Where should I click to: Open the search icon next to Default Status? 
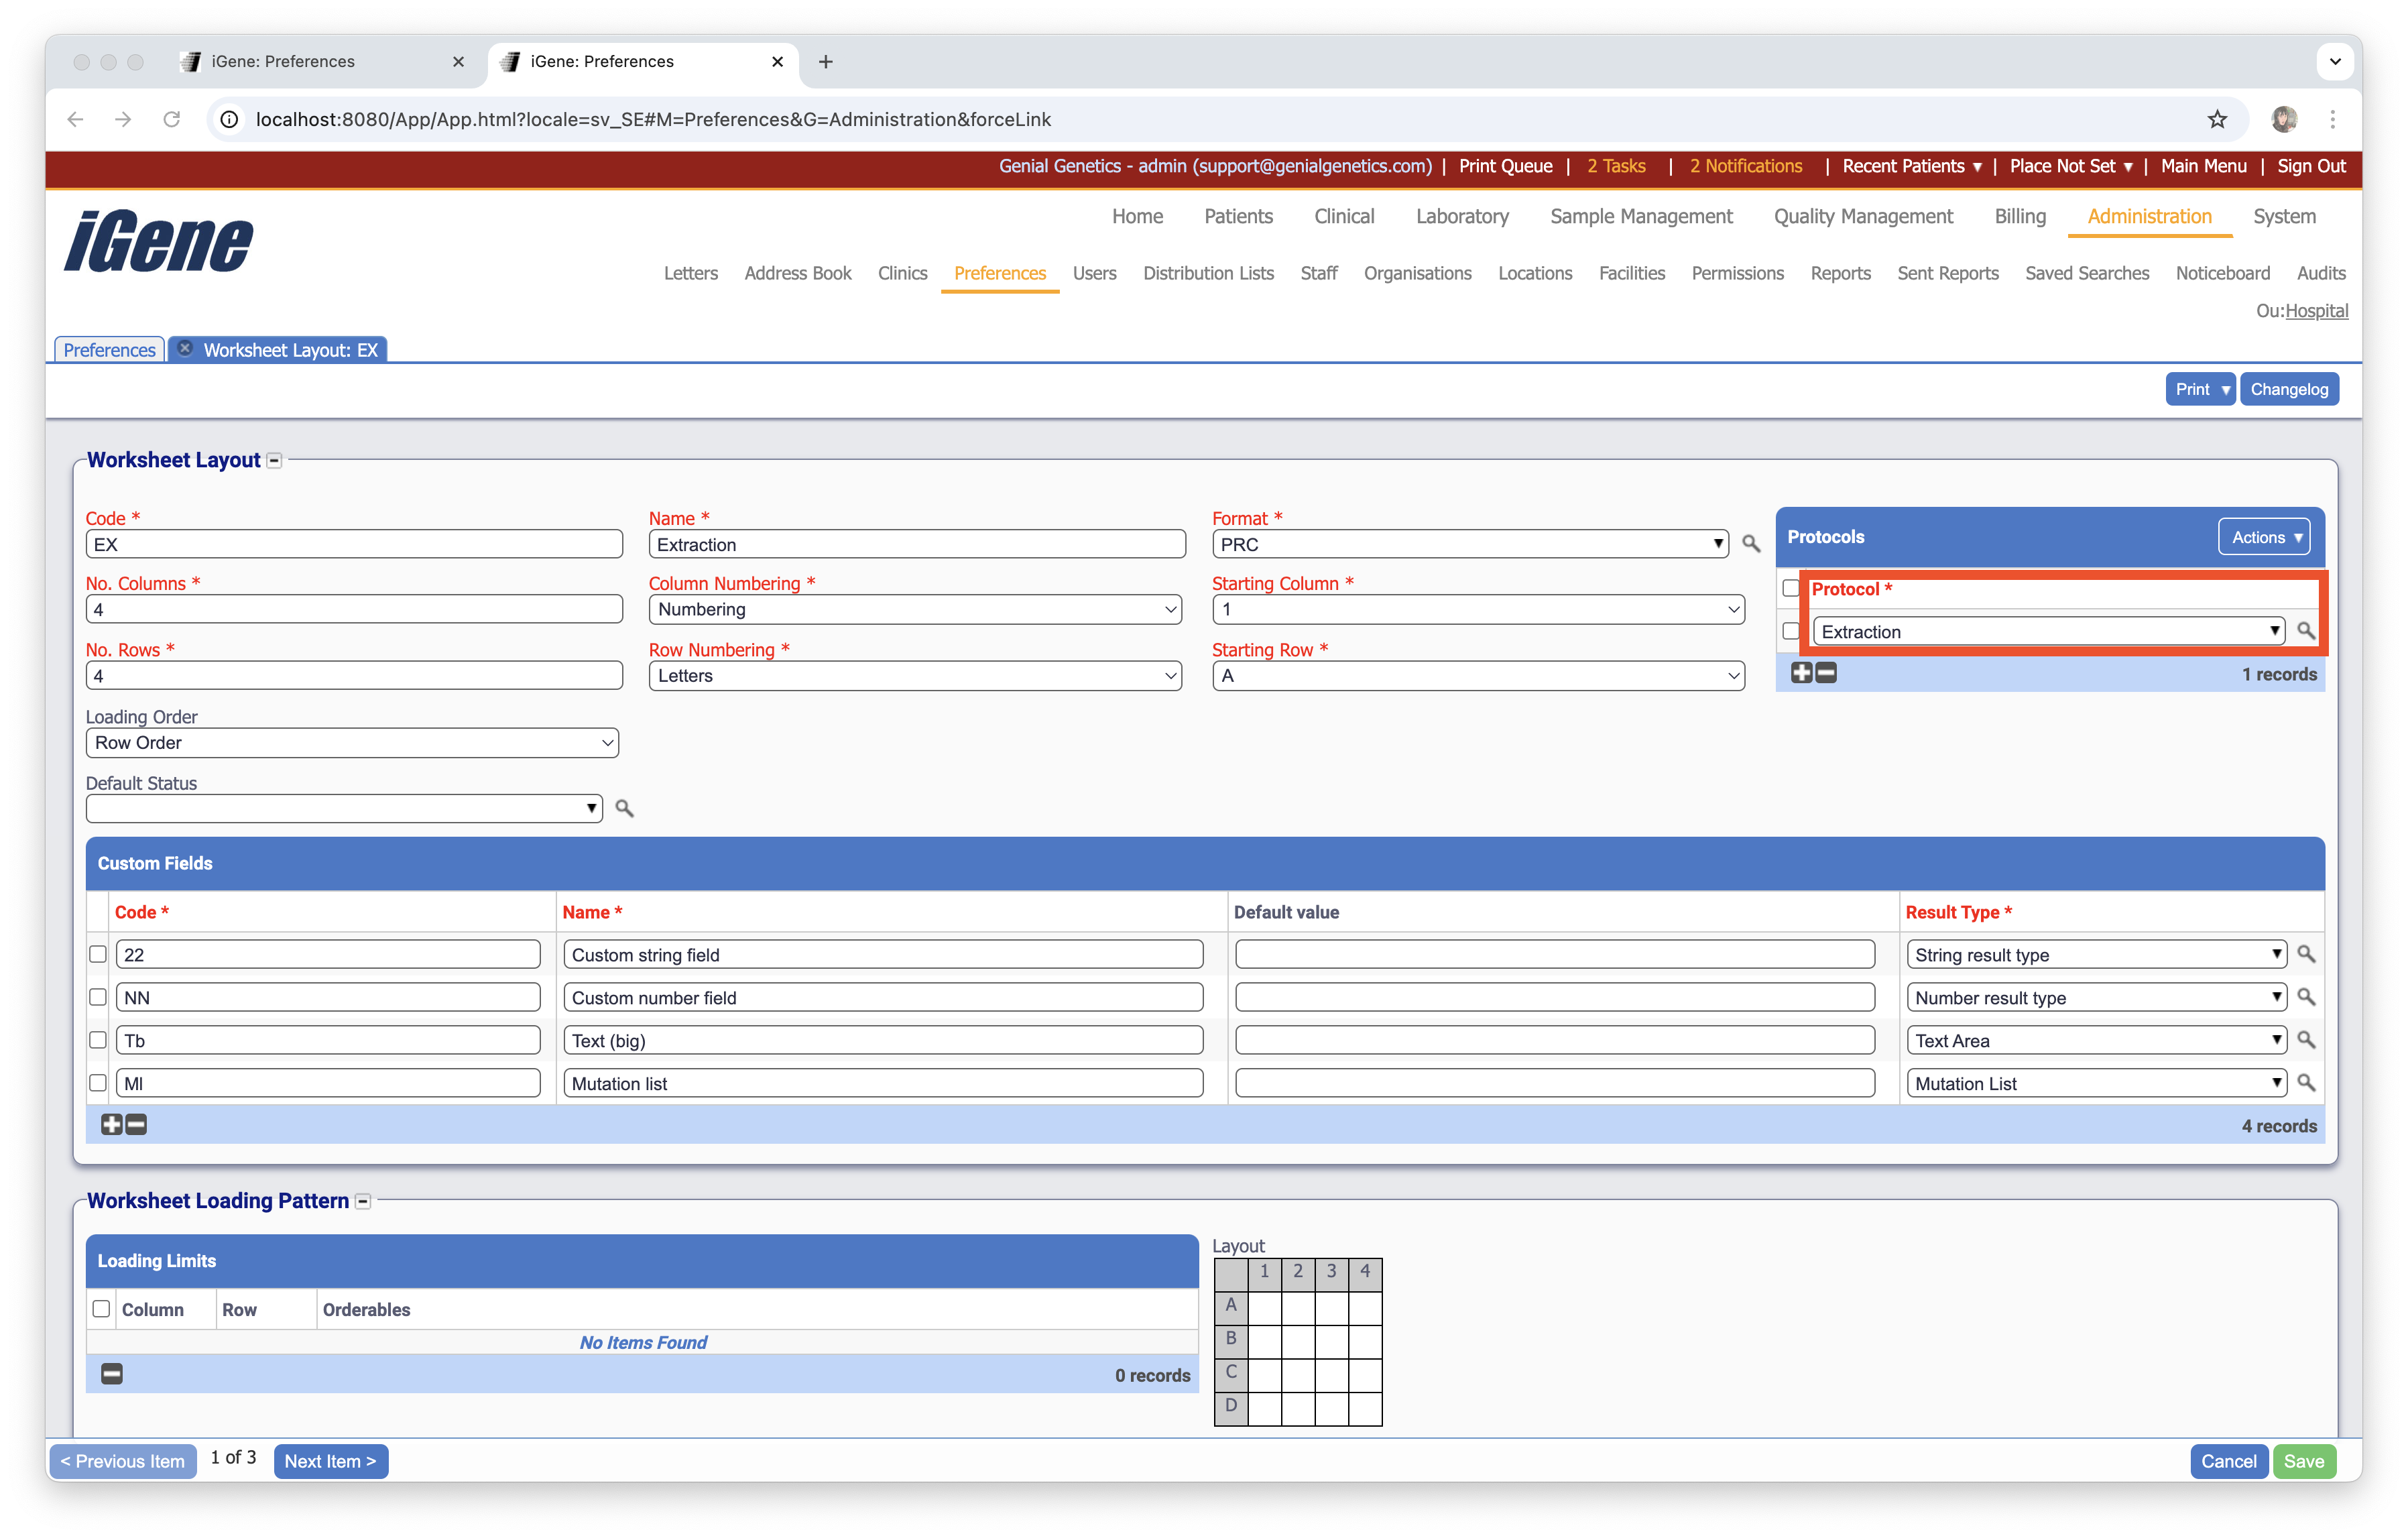pos(623,808)
